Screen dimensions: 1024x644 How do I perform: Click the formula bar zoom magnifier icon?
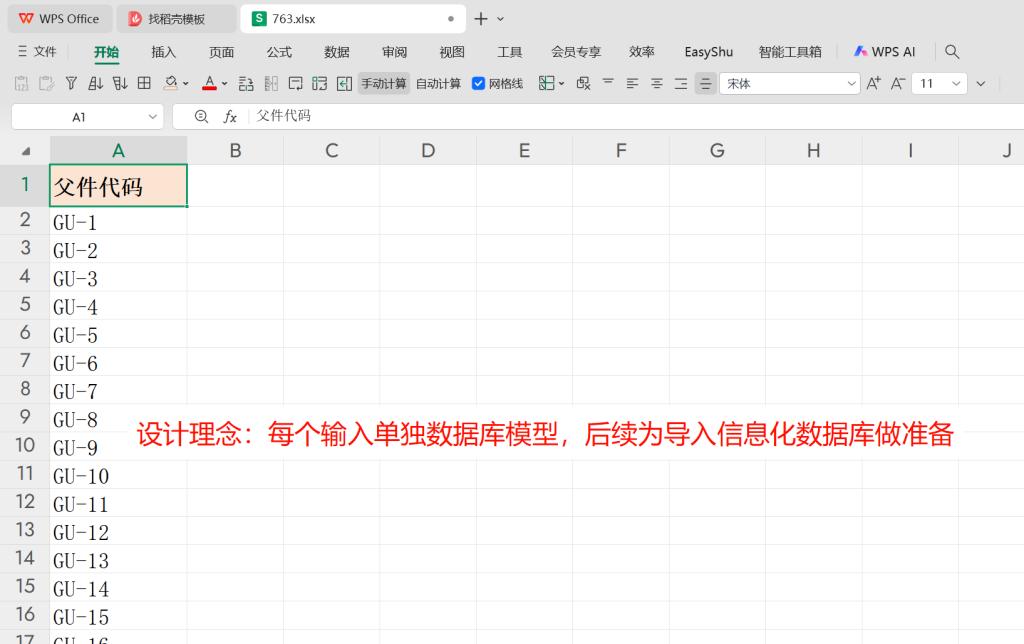click(x=201, y=116)
